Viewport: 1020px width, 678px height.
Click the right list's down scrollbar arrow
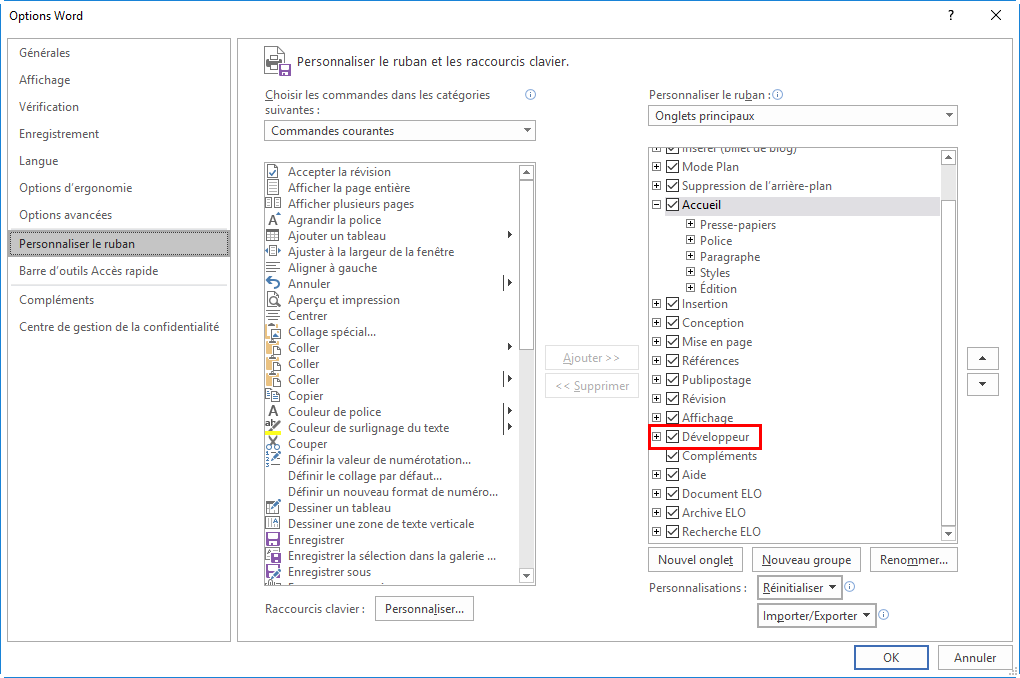[x=946, y=535]
